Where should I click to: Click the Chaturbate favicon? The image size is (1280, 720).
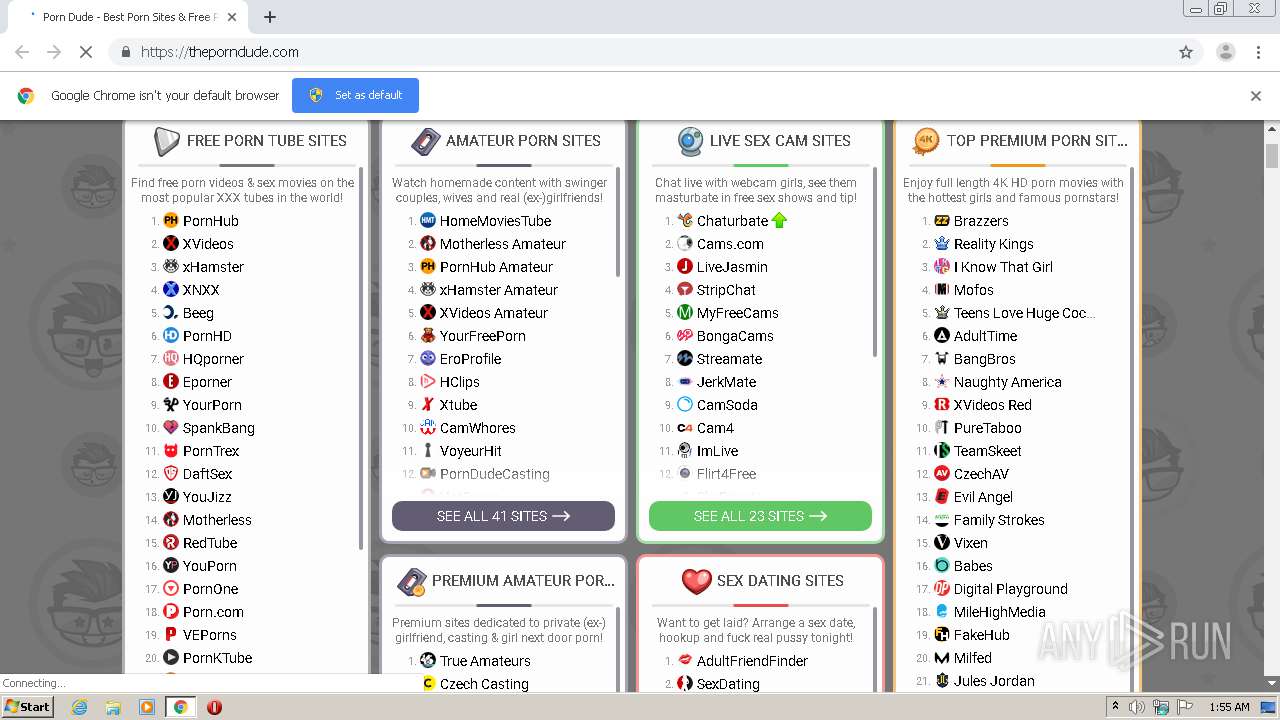[685, 221]
